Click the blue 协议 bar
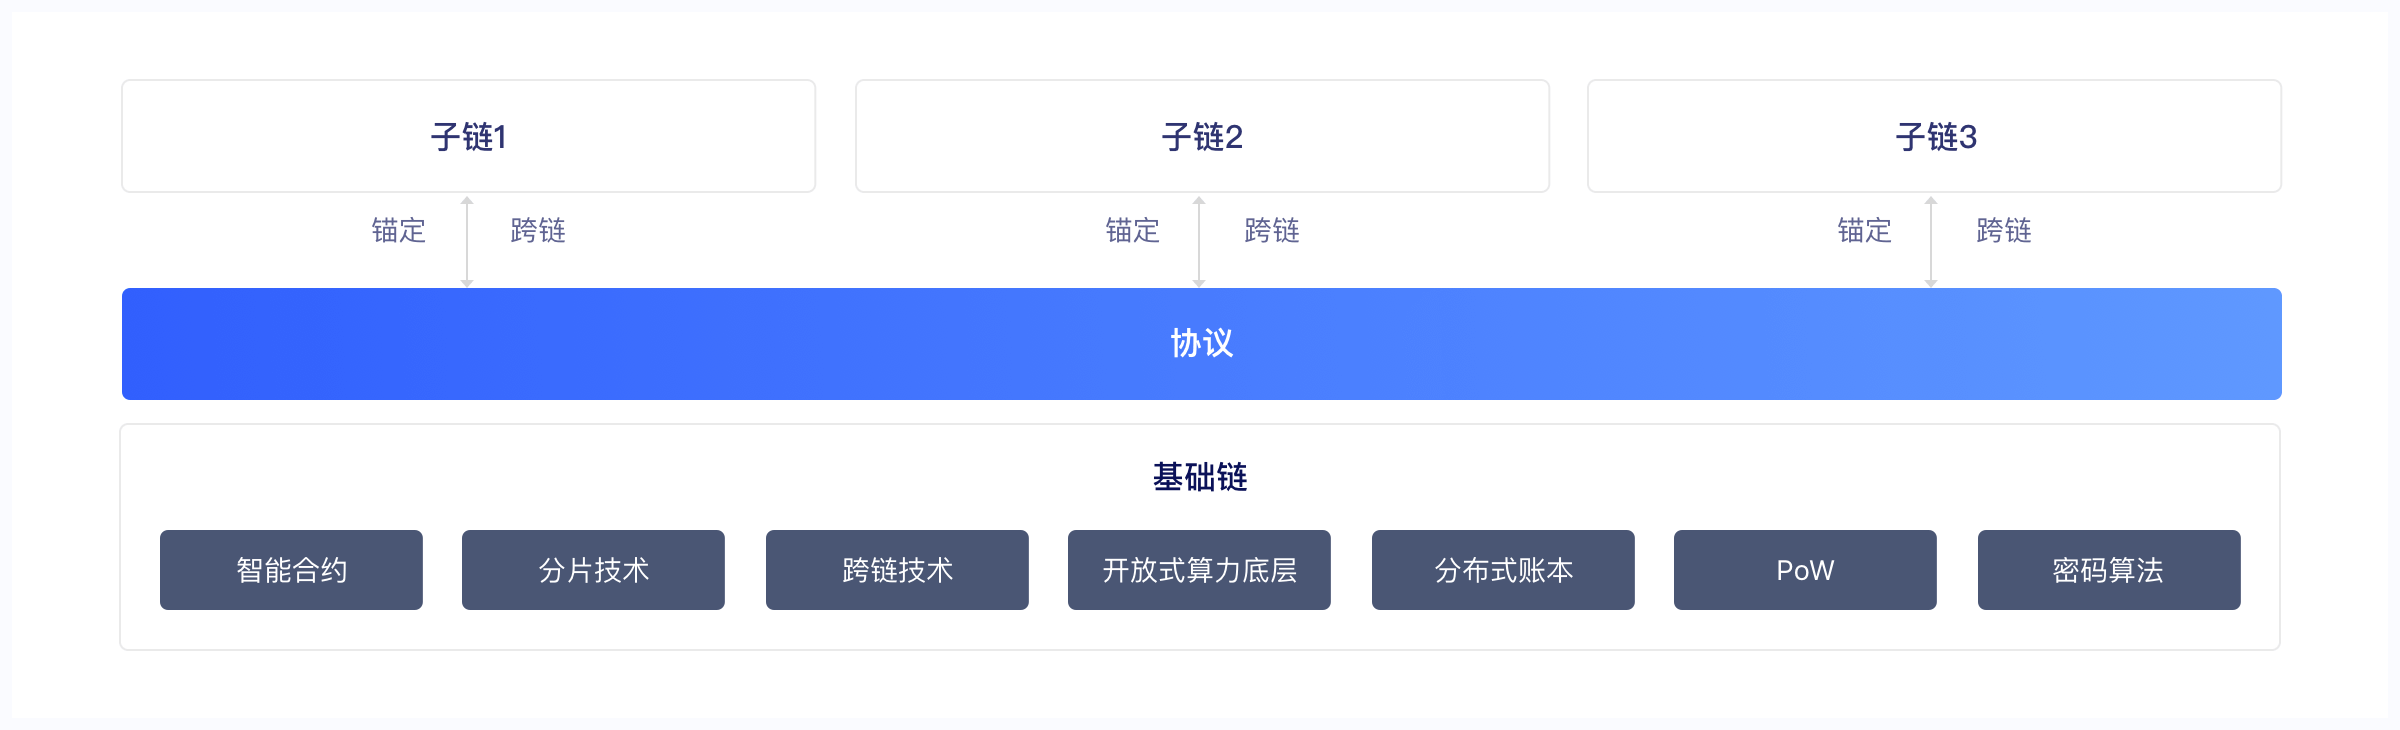The image size is (2400, 730). tap(1201, 344)
